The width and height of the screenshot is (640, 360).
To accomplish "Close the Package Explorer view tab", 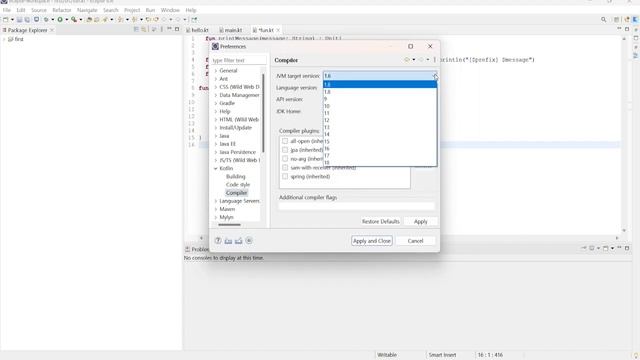I will pos(52,30).
